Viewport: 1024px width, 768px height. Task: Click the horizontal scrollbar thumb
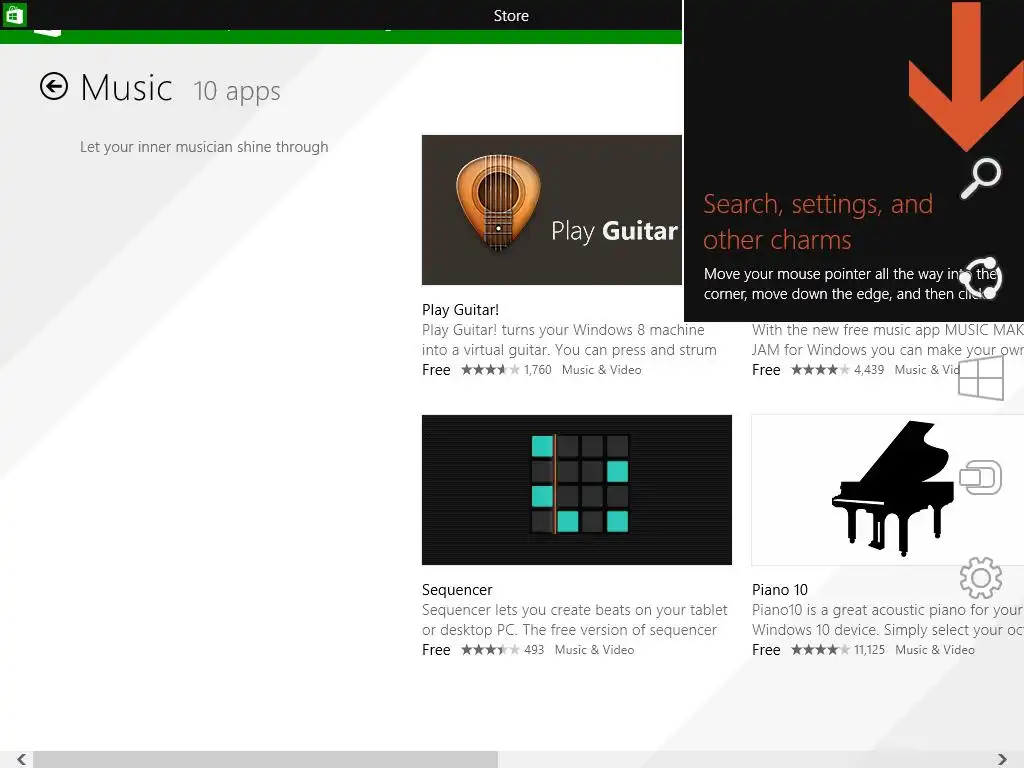pyautogui.click(x=265, y=759)
